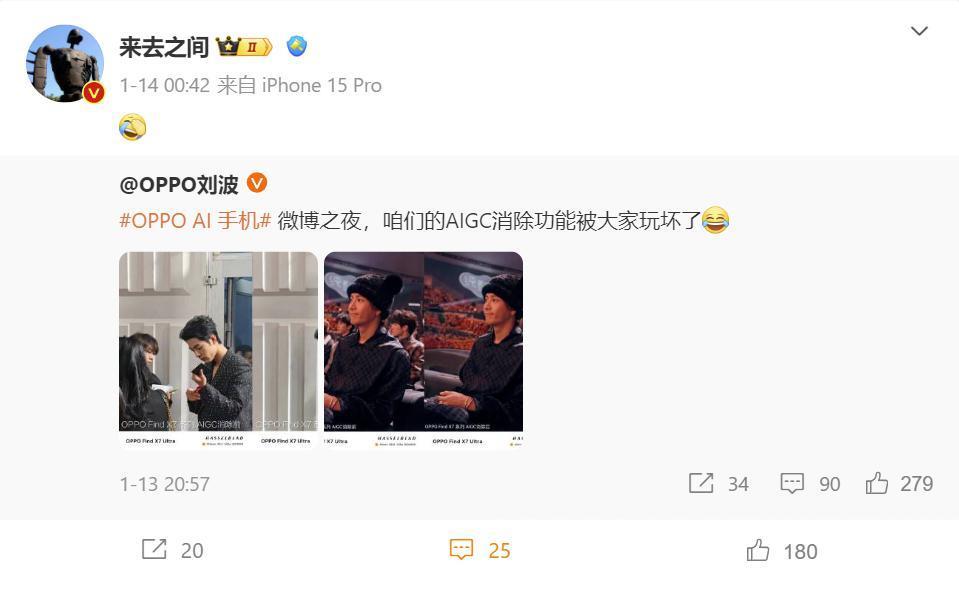Click the blue shield badge beside username

297,46
